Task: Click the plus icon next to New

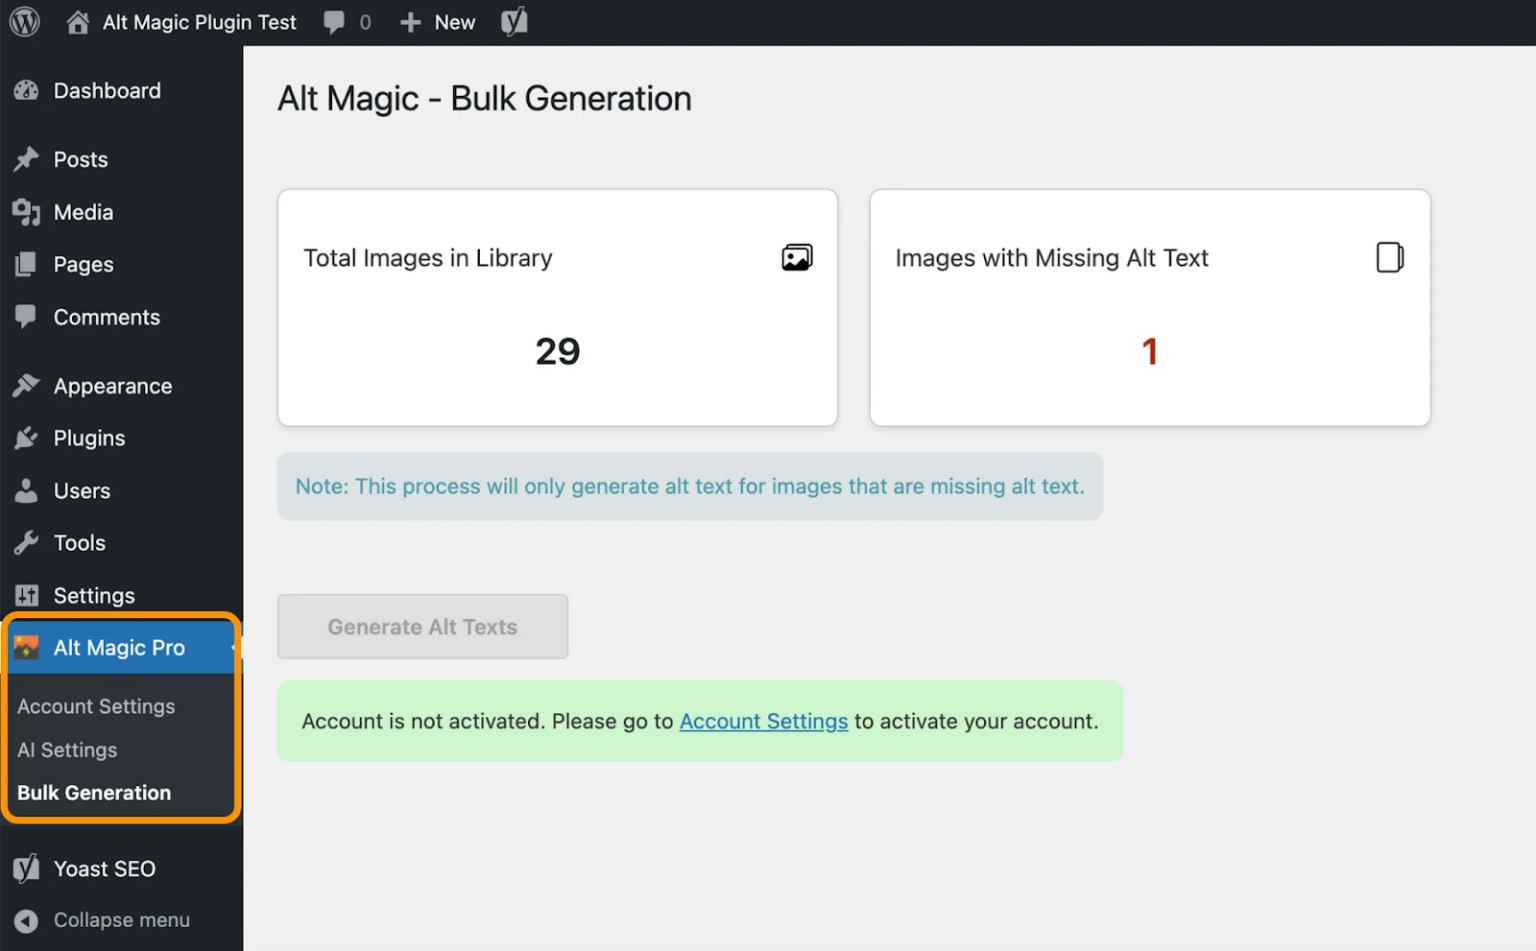Action: tap(410, 22)
